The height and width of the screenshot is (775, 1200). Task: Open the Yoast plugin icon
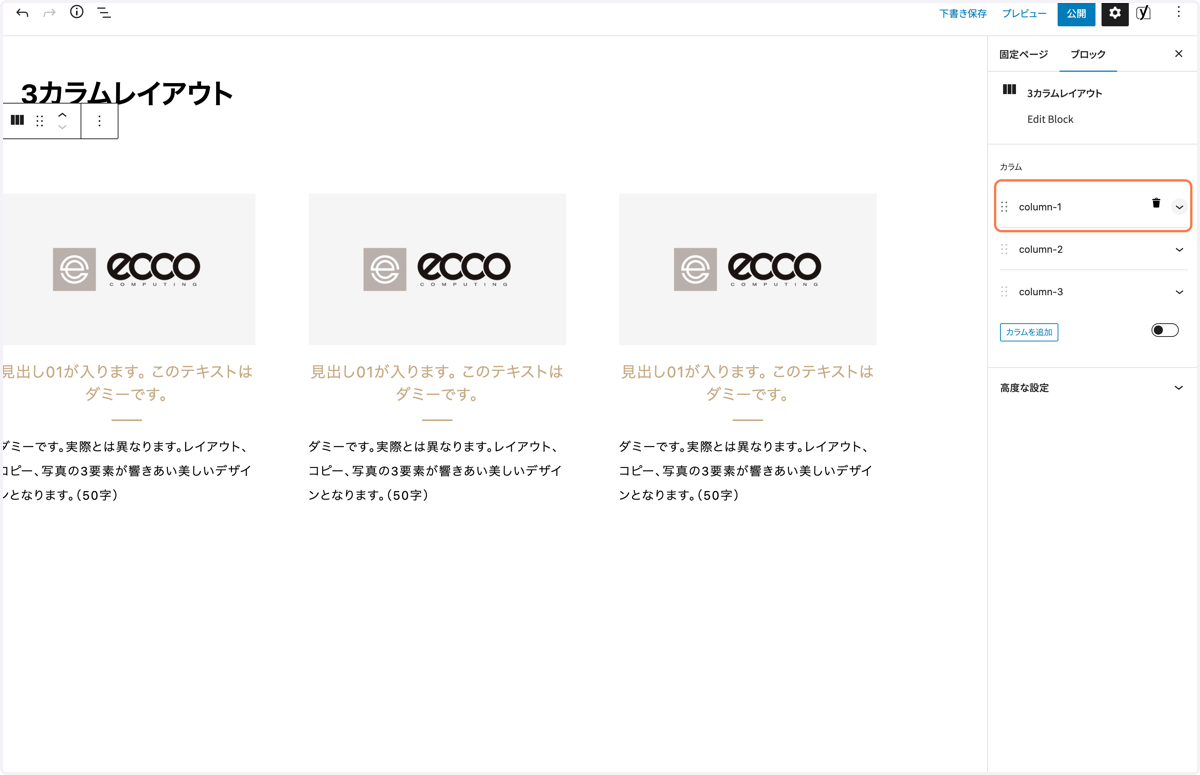click(1144, 13)
